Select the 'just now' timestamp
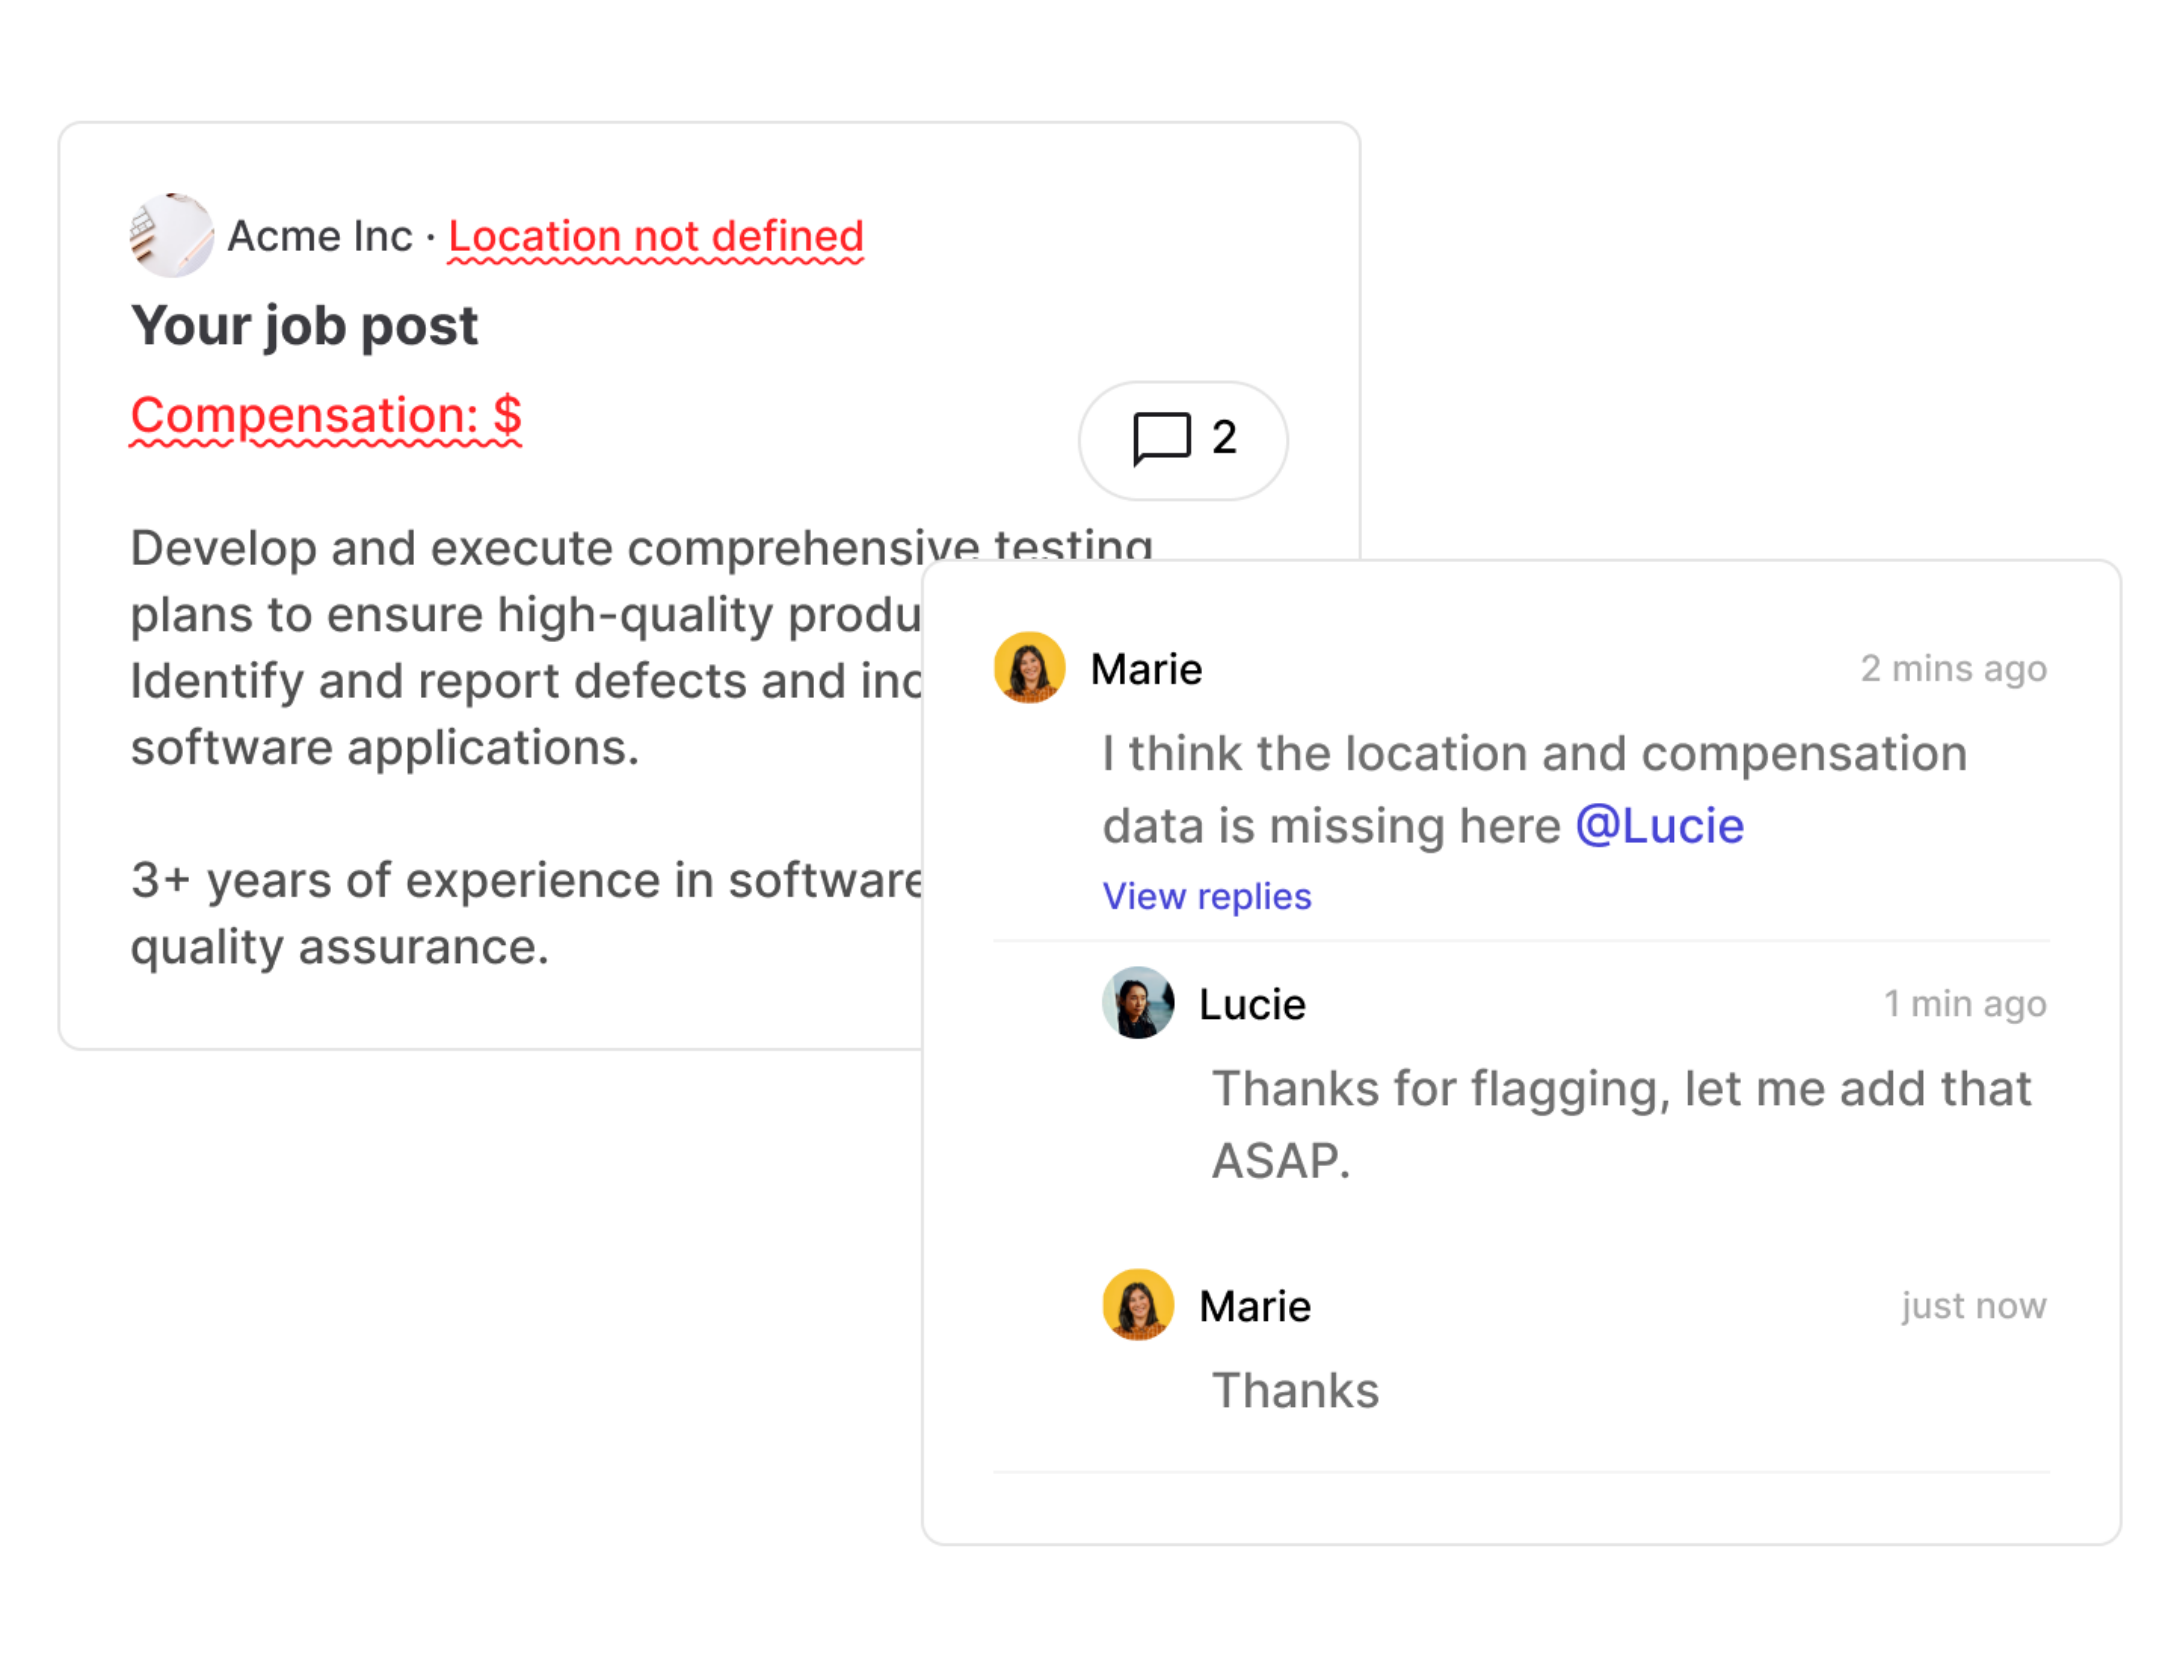The height and width of the screenshot is (1667, 2180). tap(1974, 1305)
